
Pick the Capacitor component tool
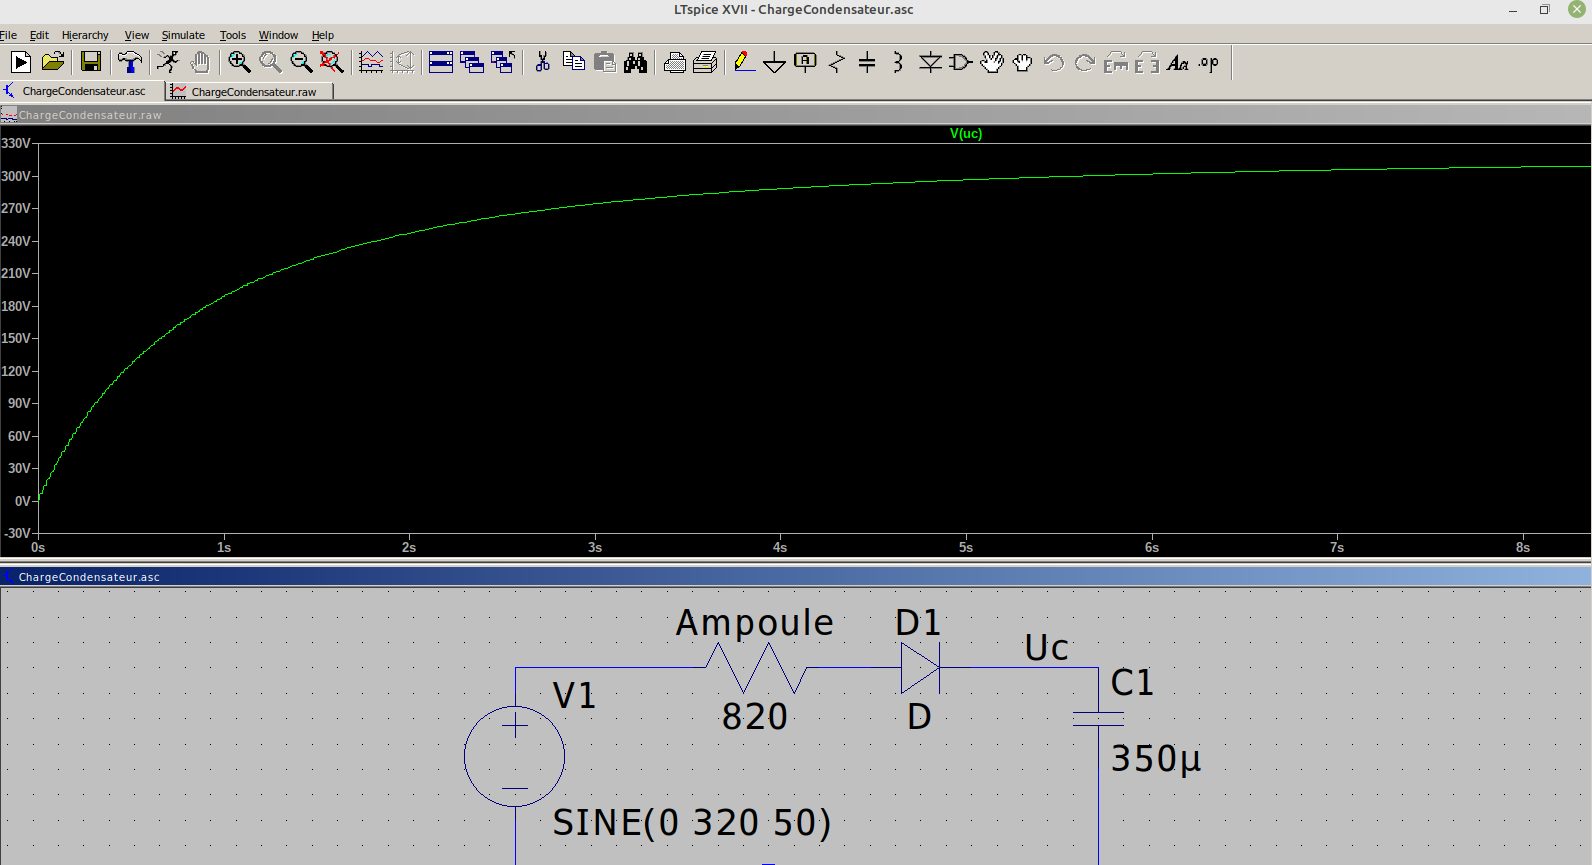(867, 62)
